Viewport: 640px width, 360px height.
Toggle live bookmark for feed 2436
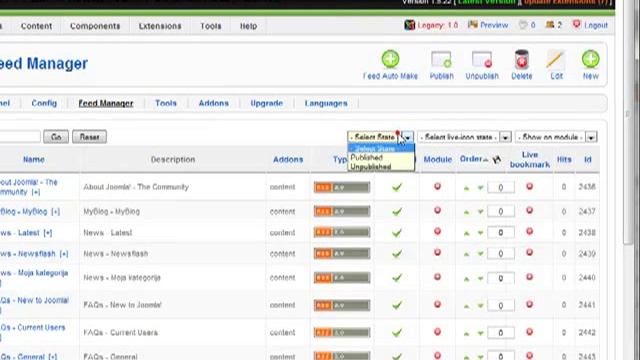click(529, 187)
